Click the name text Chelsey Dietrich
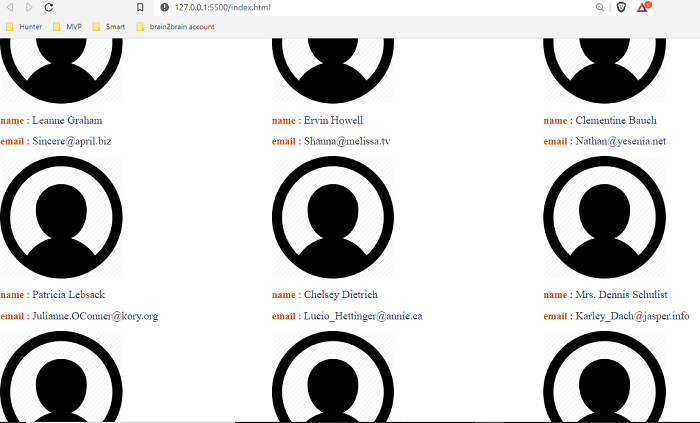This screenshot has height=423, width=700. coord(341,294)
